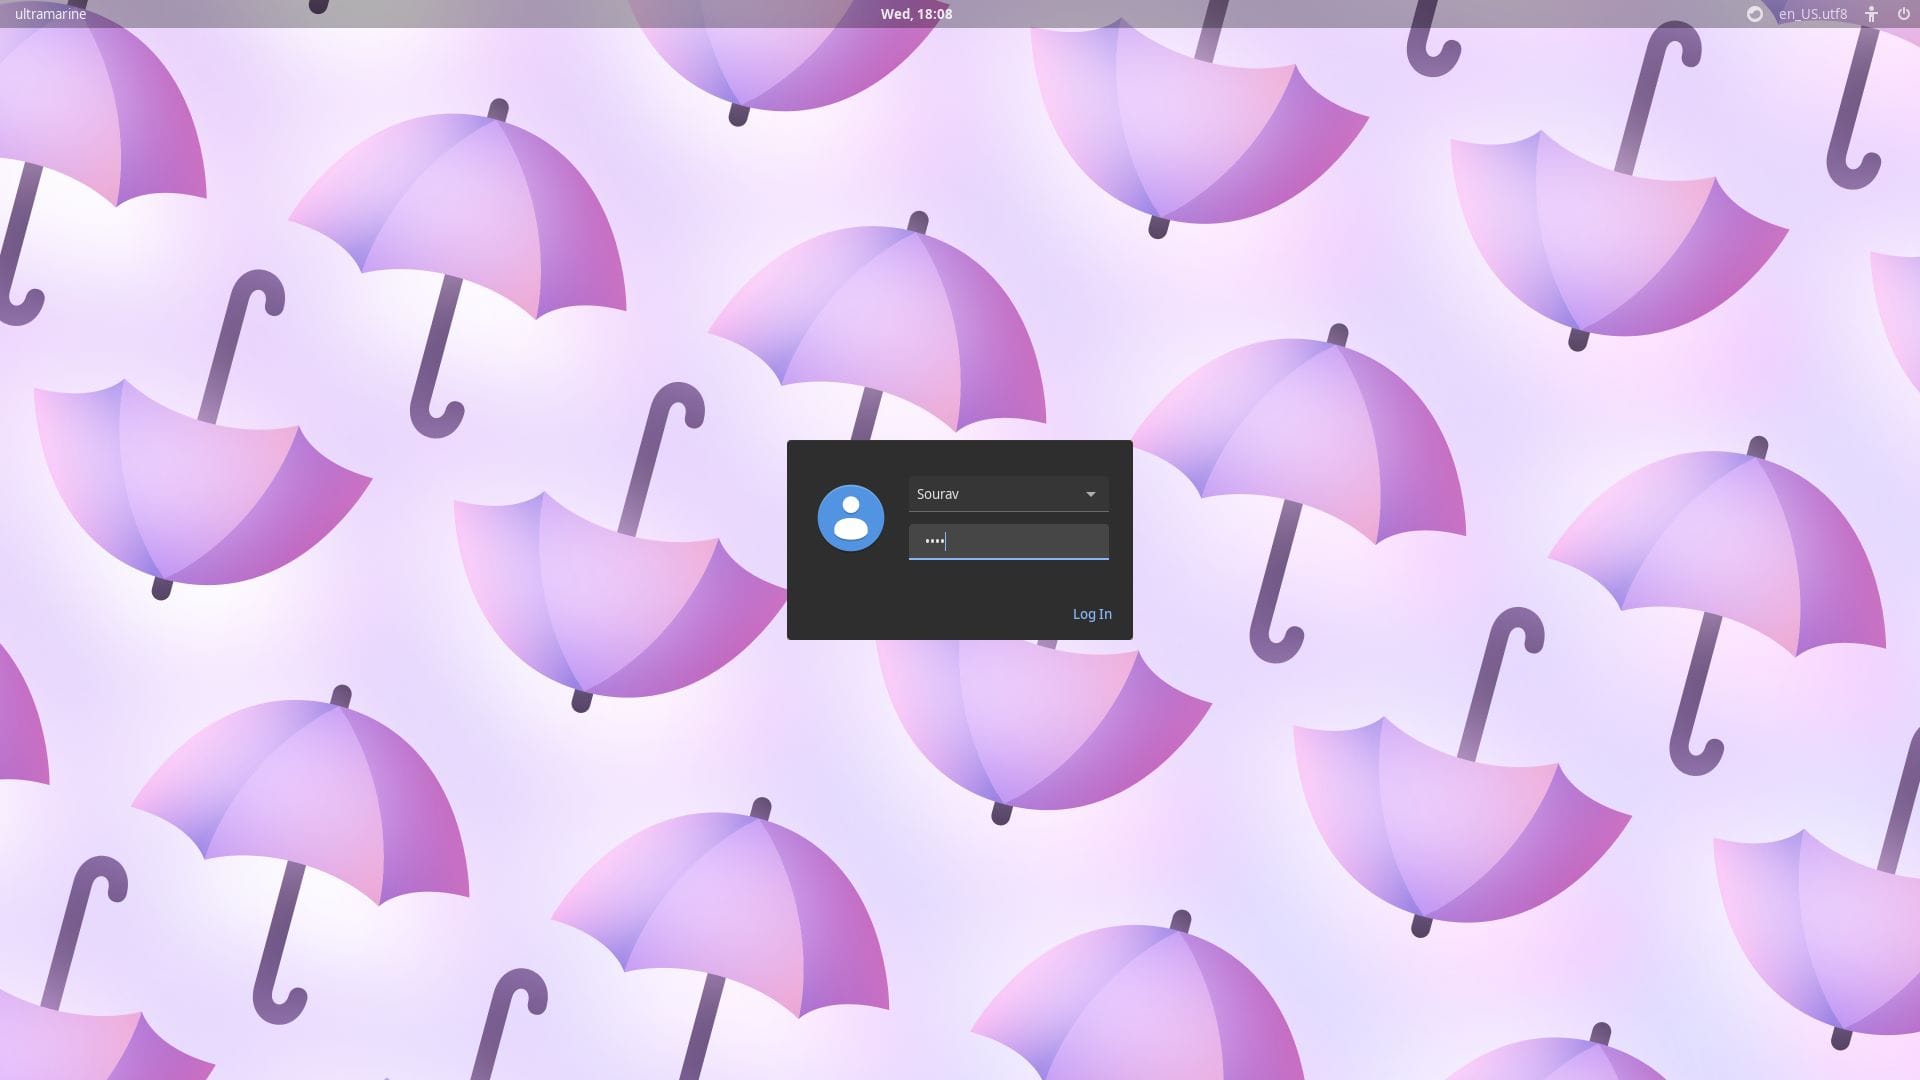The image size is (1920, 1080).
Task: Select the en_US.utf8 keyboard layout indicator
Action: click(1813, 13)
